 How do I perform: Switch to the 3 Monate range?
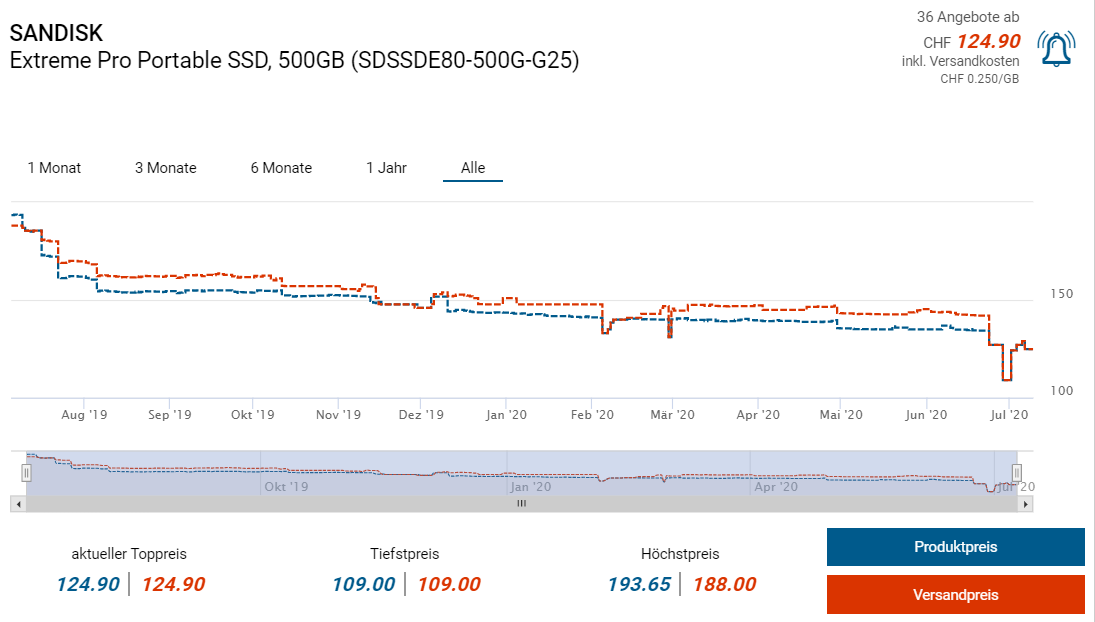click(x=166, y=168)
